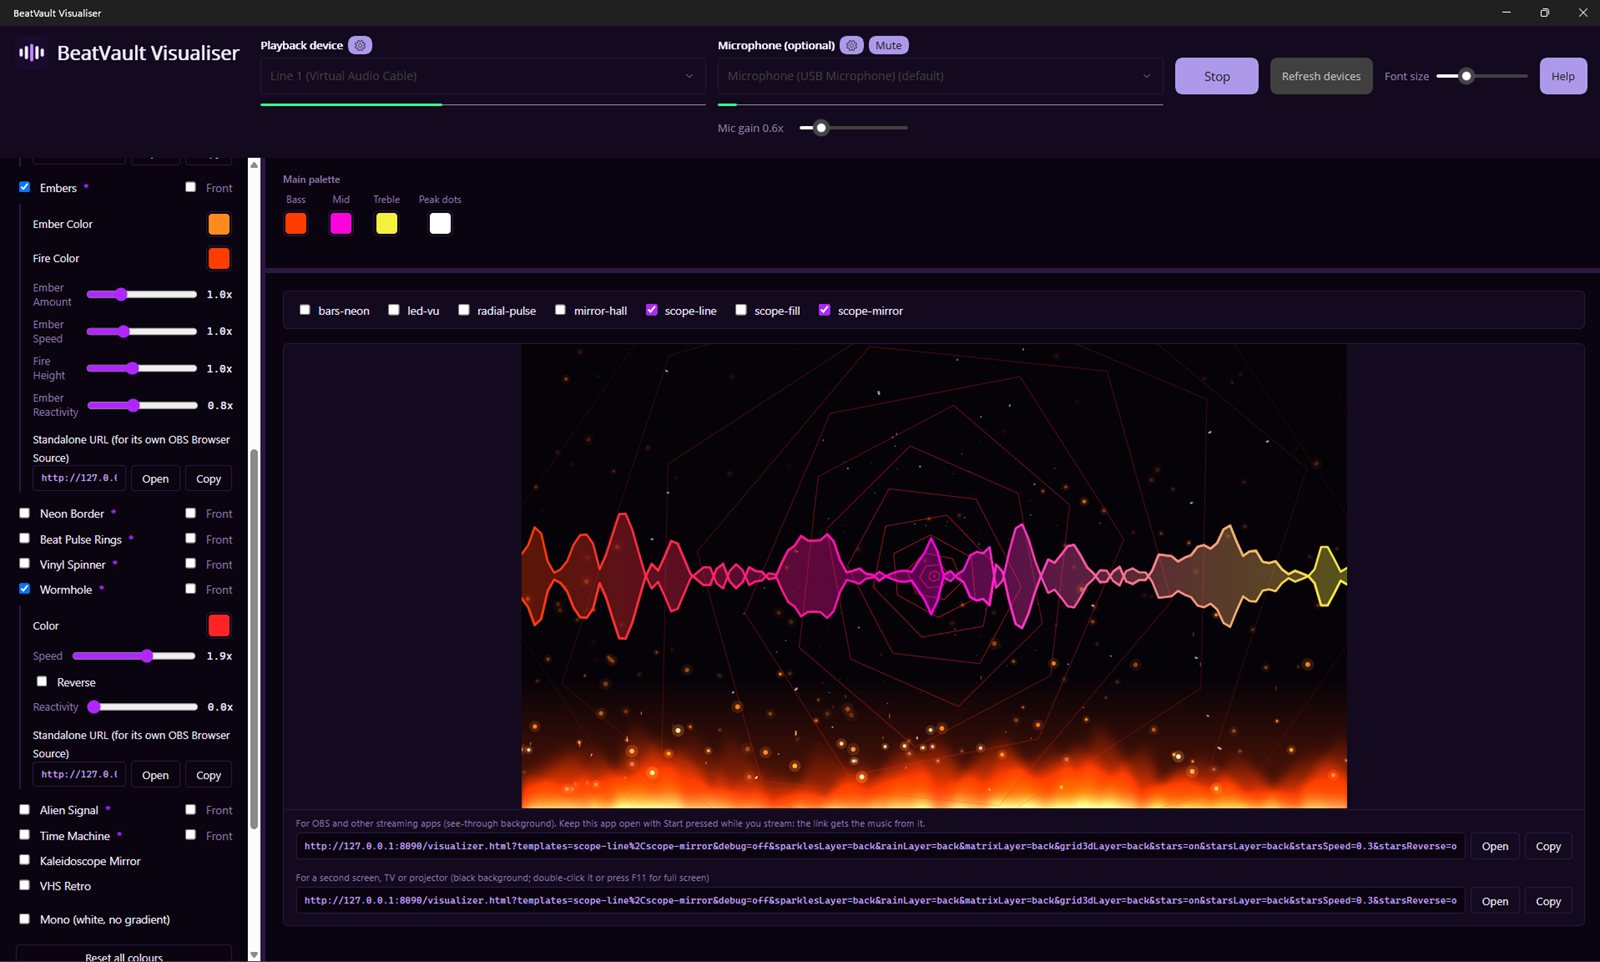
Task: Enable the radial-pulse template
Action: pos(464,310)
